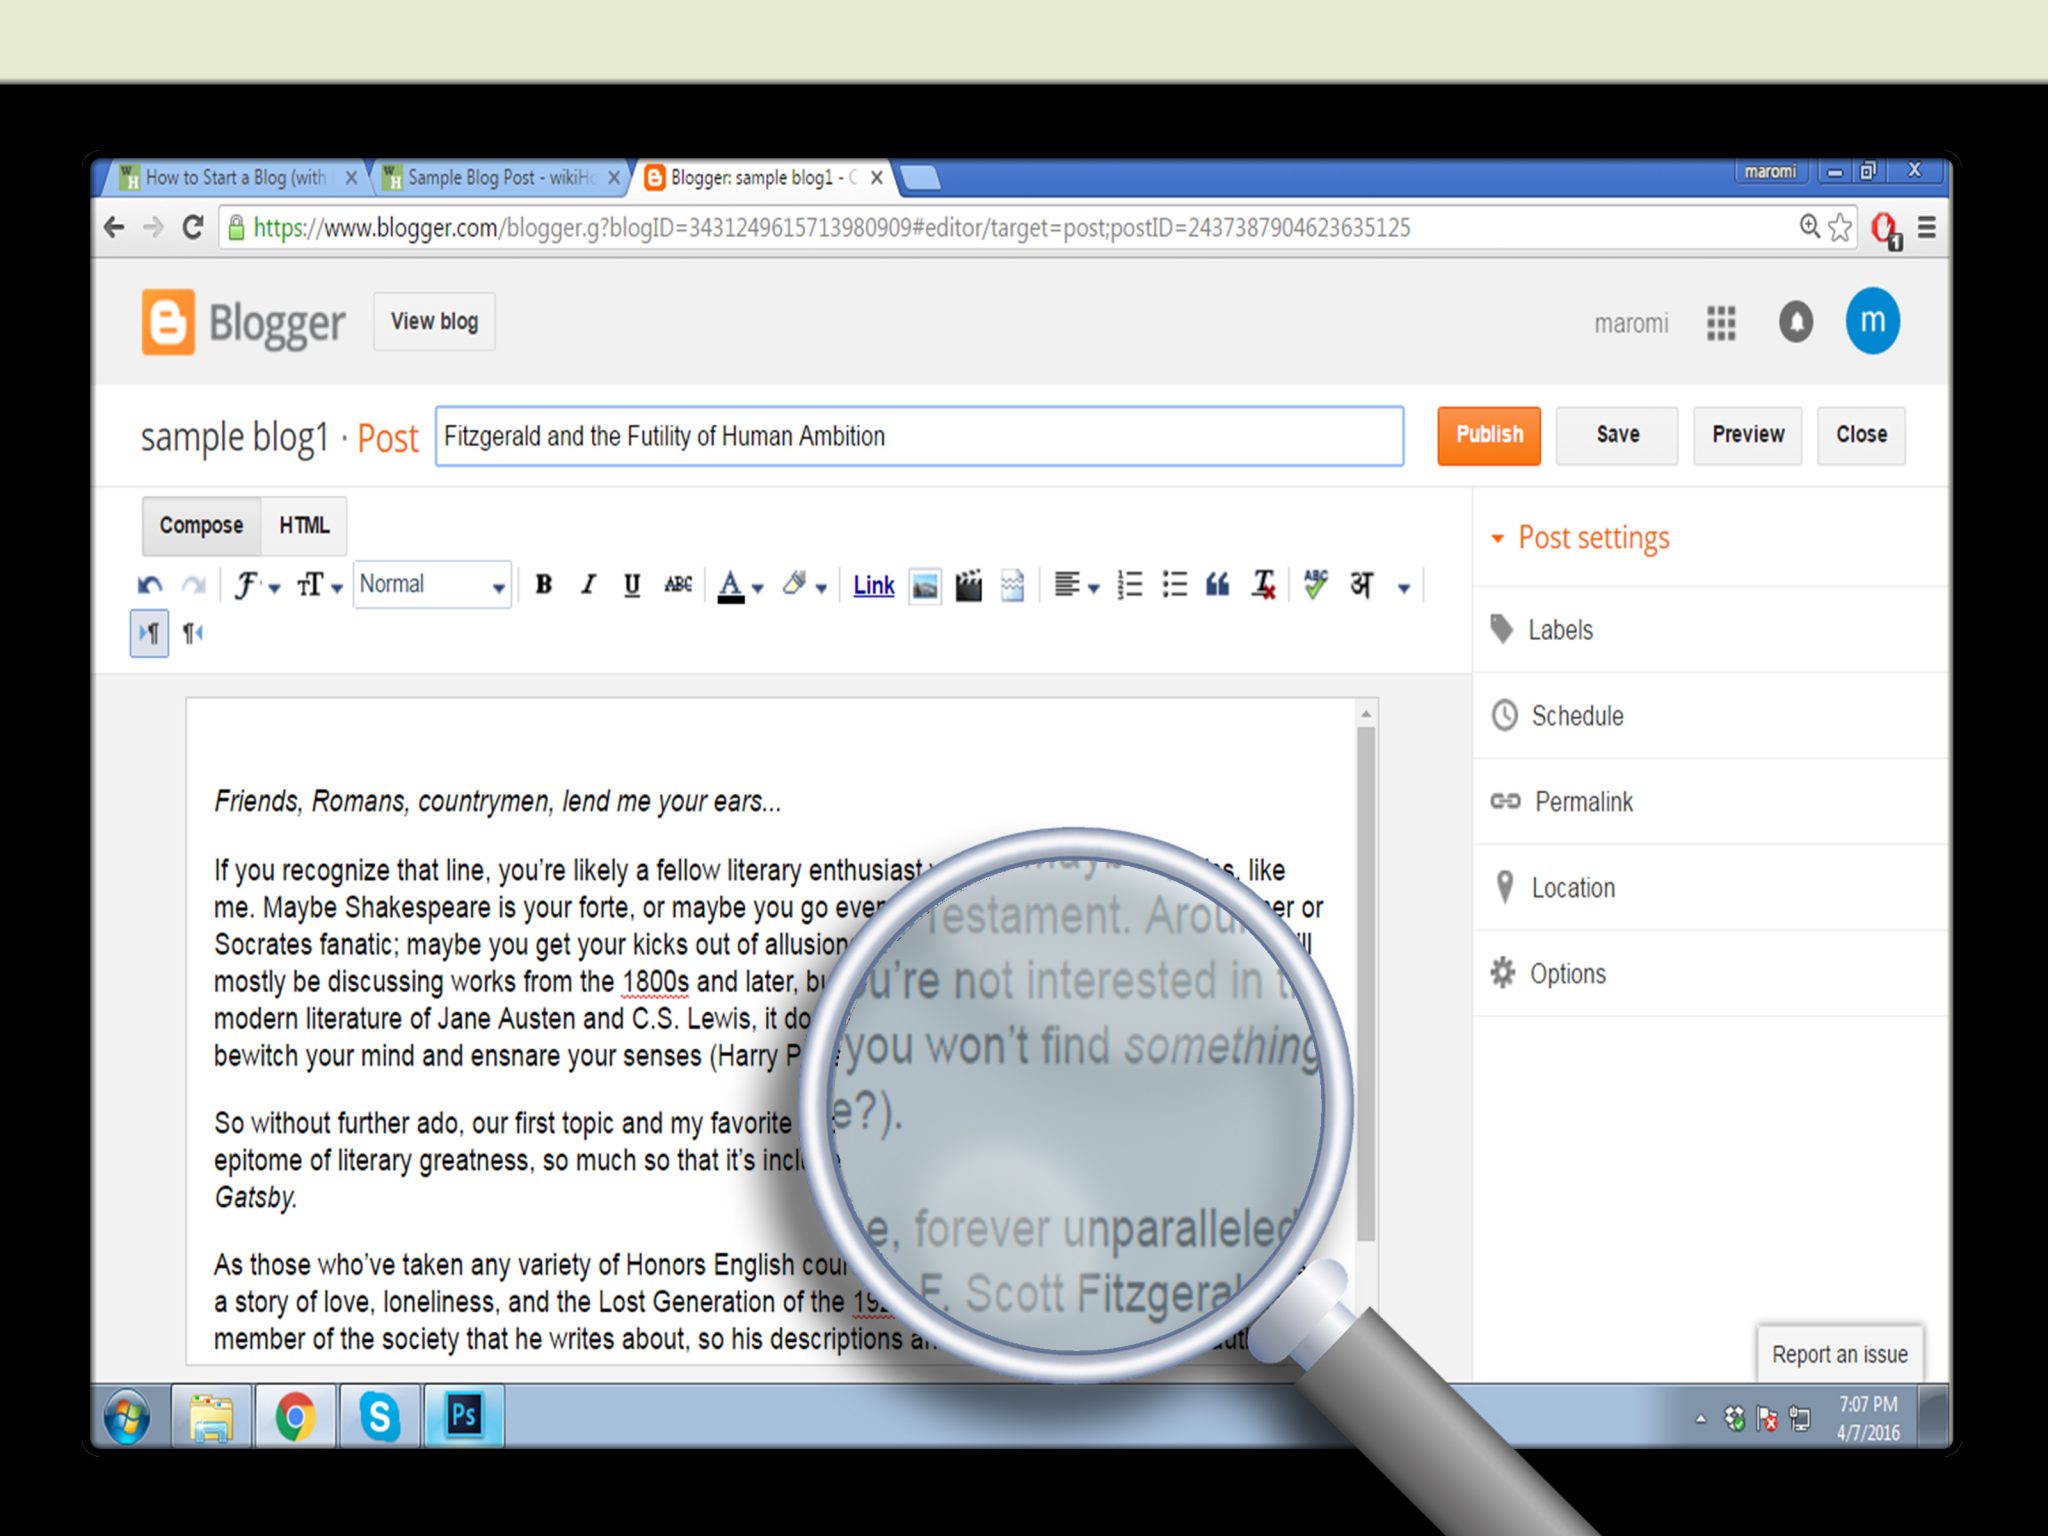
Task: Switch to Sample Blog Post browser tab
Action: coord(500,178)
